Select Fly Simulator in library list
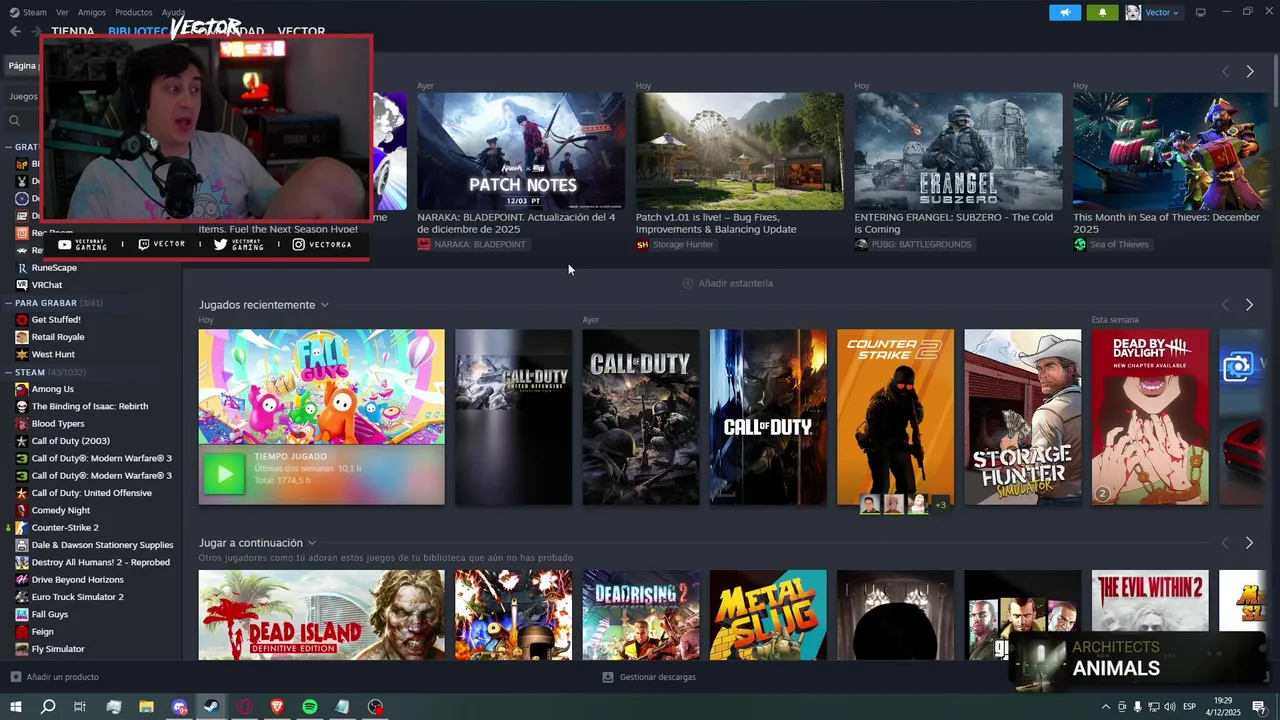Image resolution: width=1280 pixels, height=720 pixels. point(57,649)
